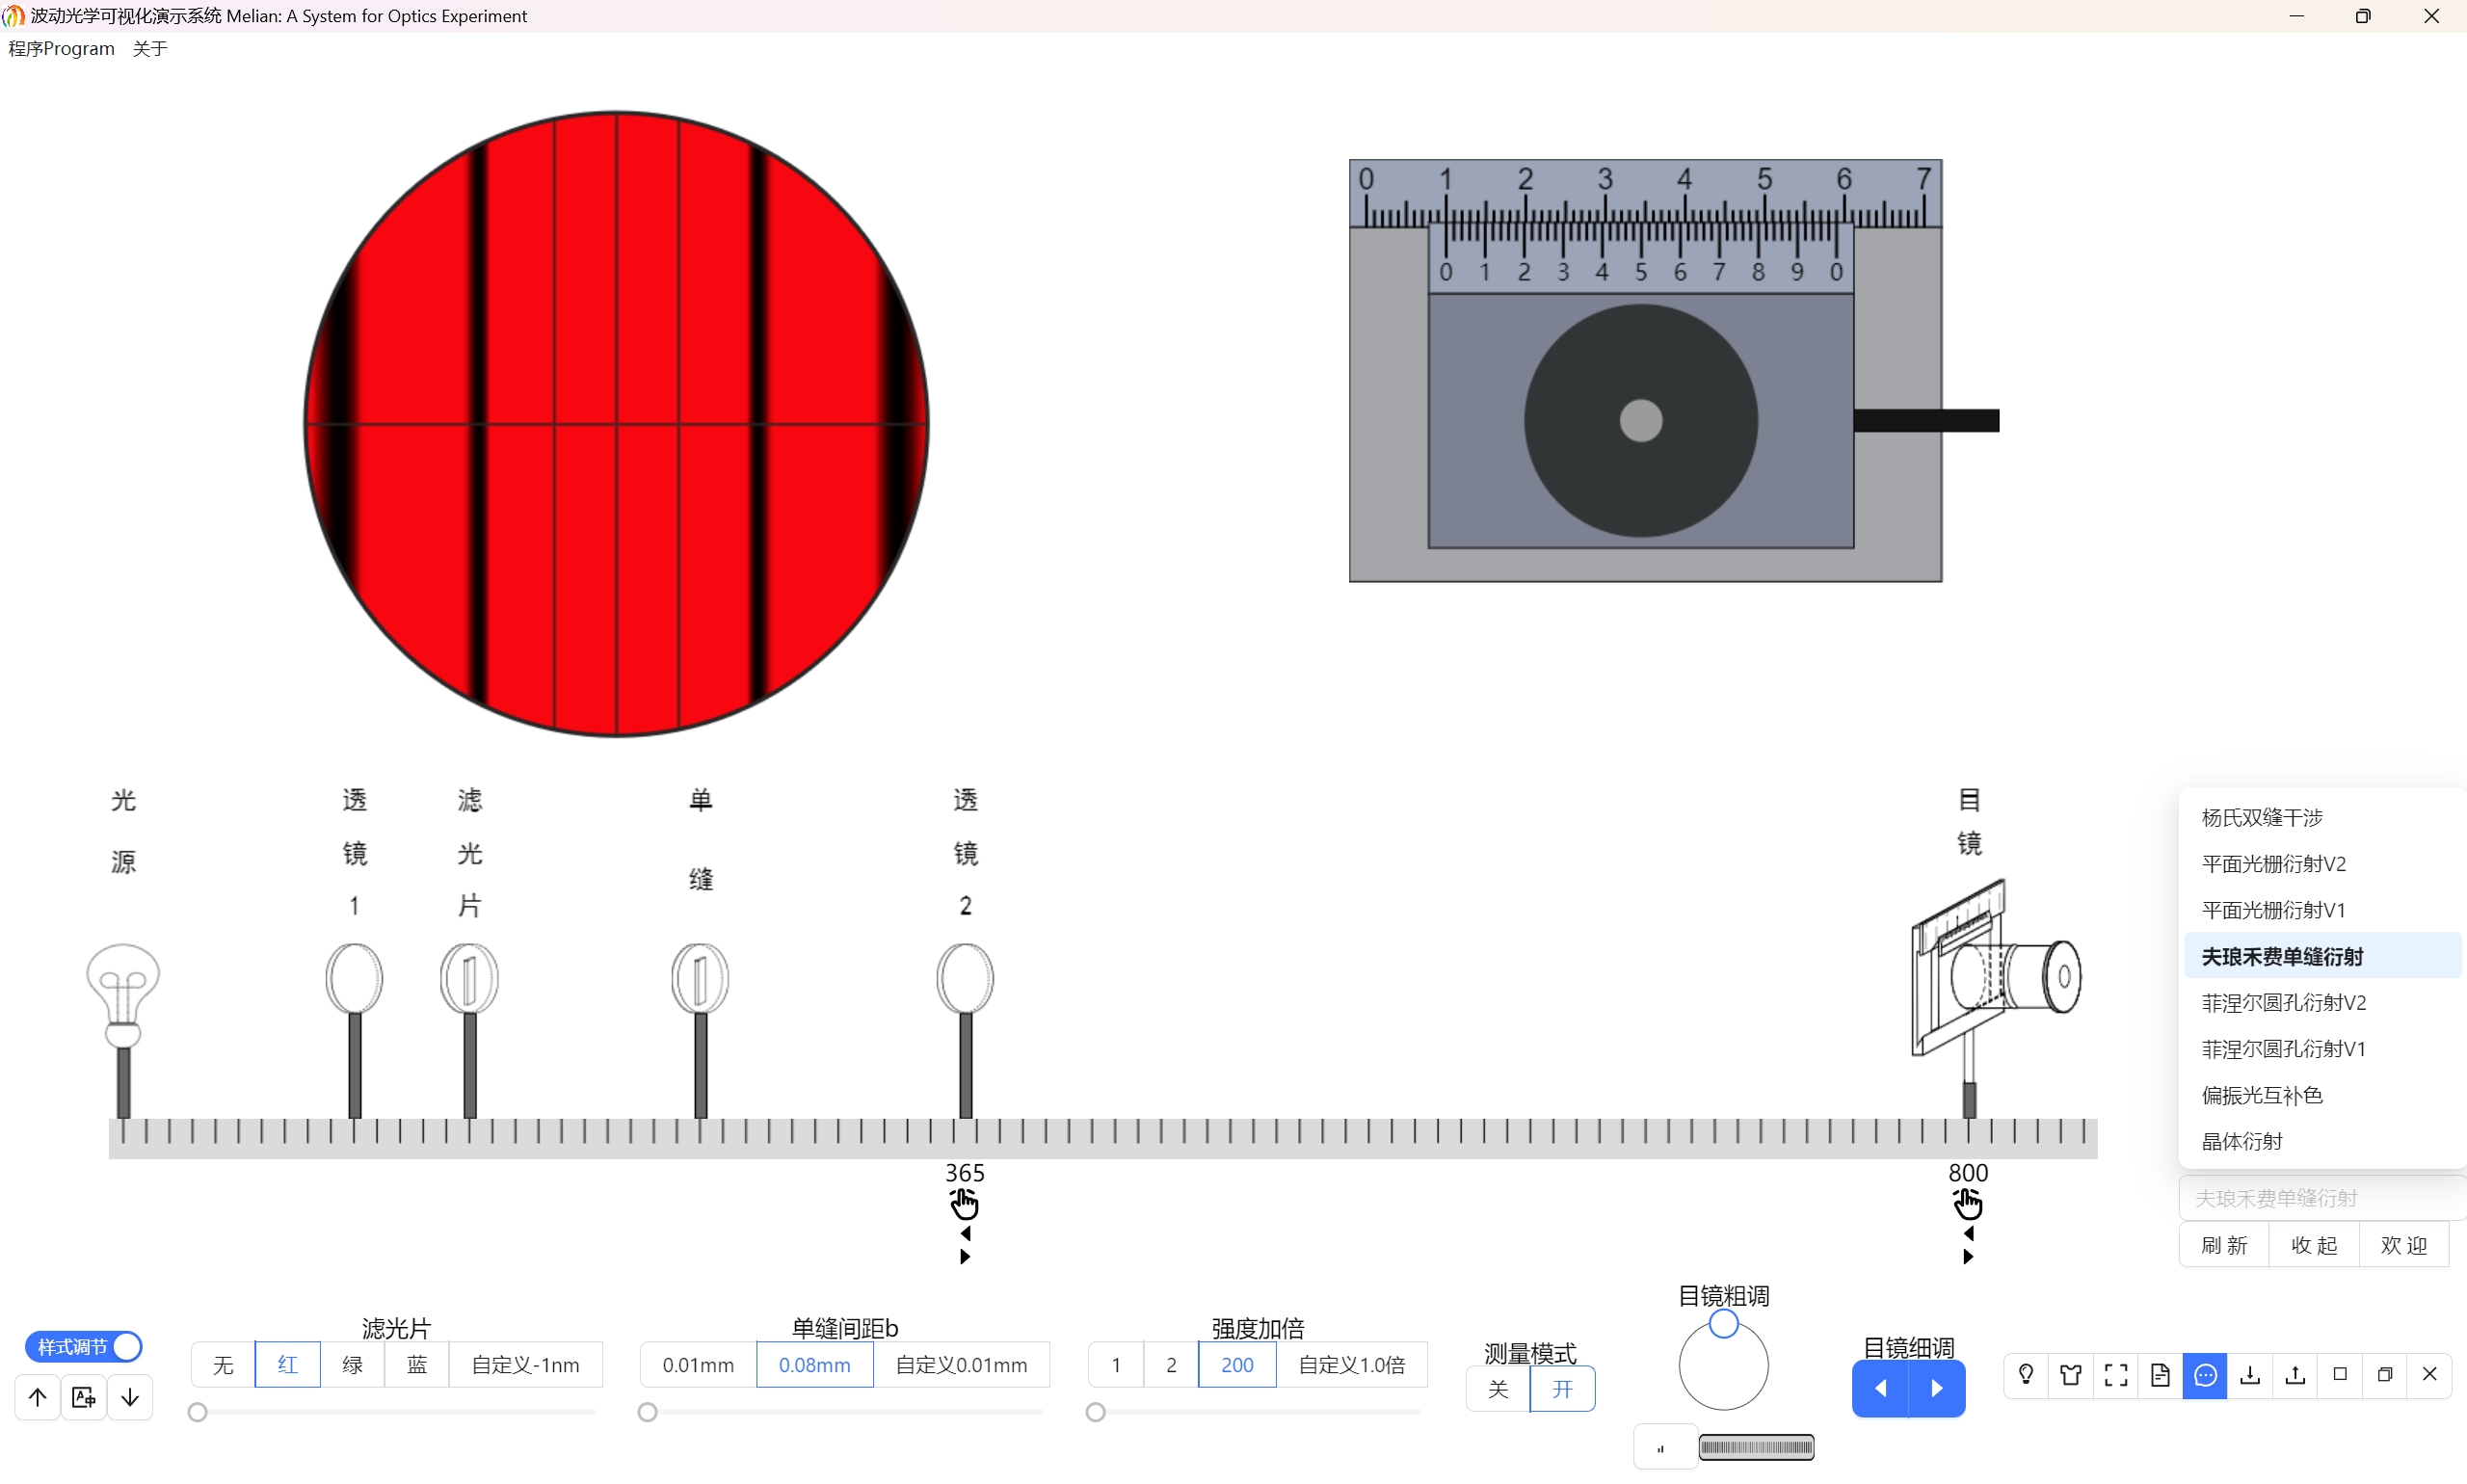Select the lightbulb hints icon
Screen dimensions: 2467x1484
(x=2026, y=1374)
